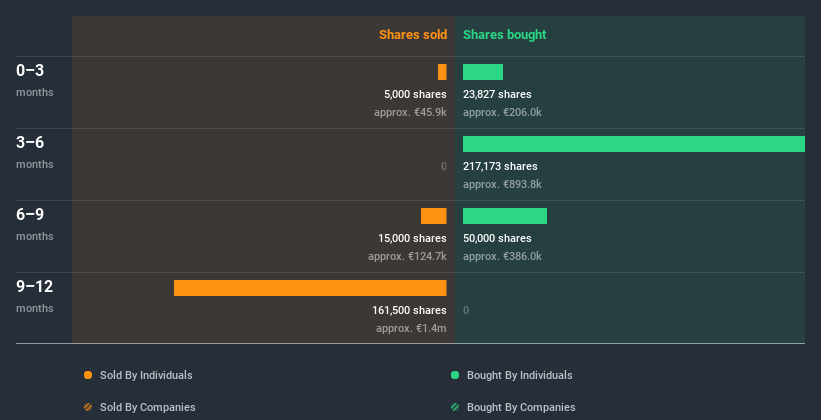The image size is (821, 420).
Task: Click the 0–3 row label
Action: (x=30, y=70)
